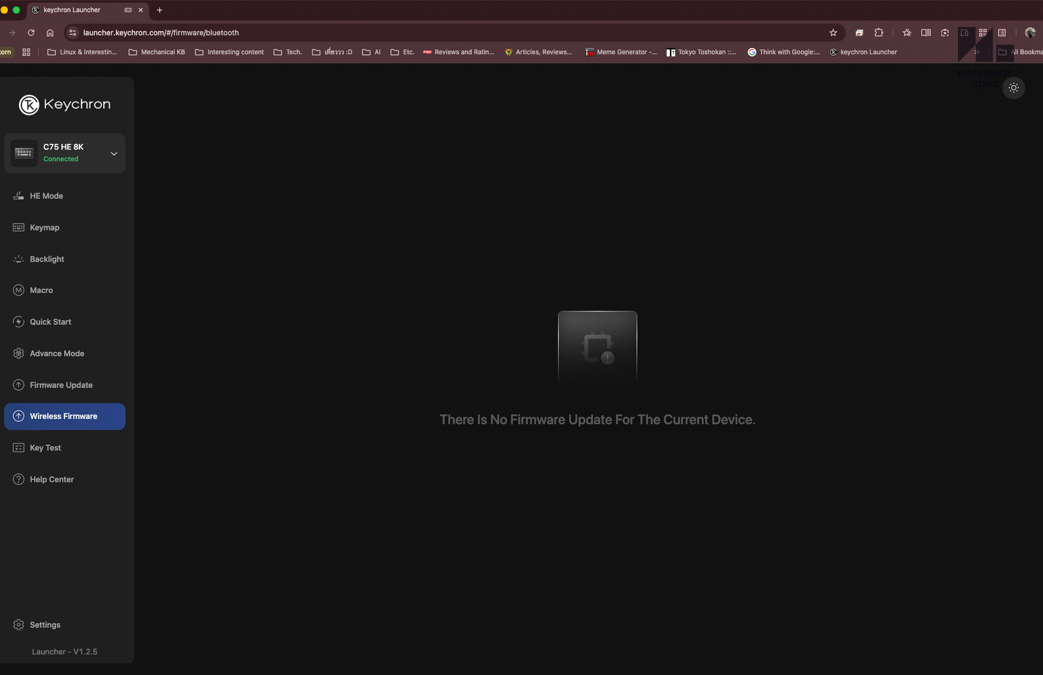Open the HE Mode section

click(x=46, y=196)
